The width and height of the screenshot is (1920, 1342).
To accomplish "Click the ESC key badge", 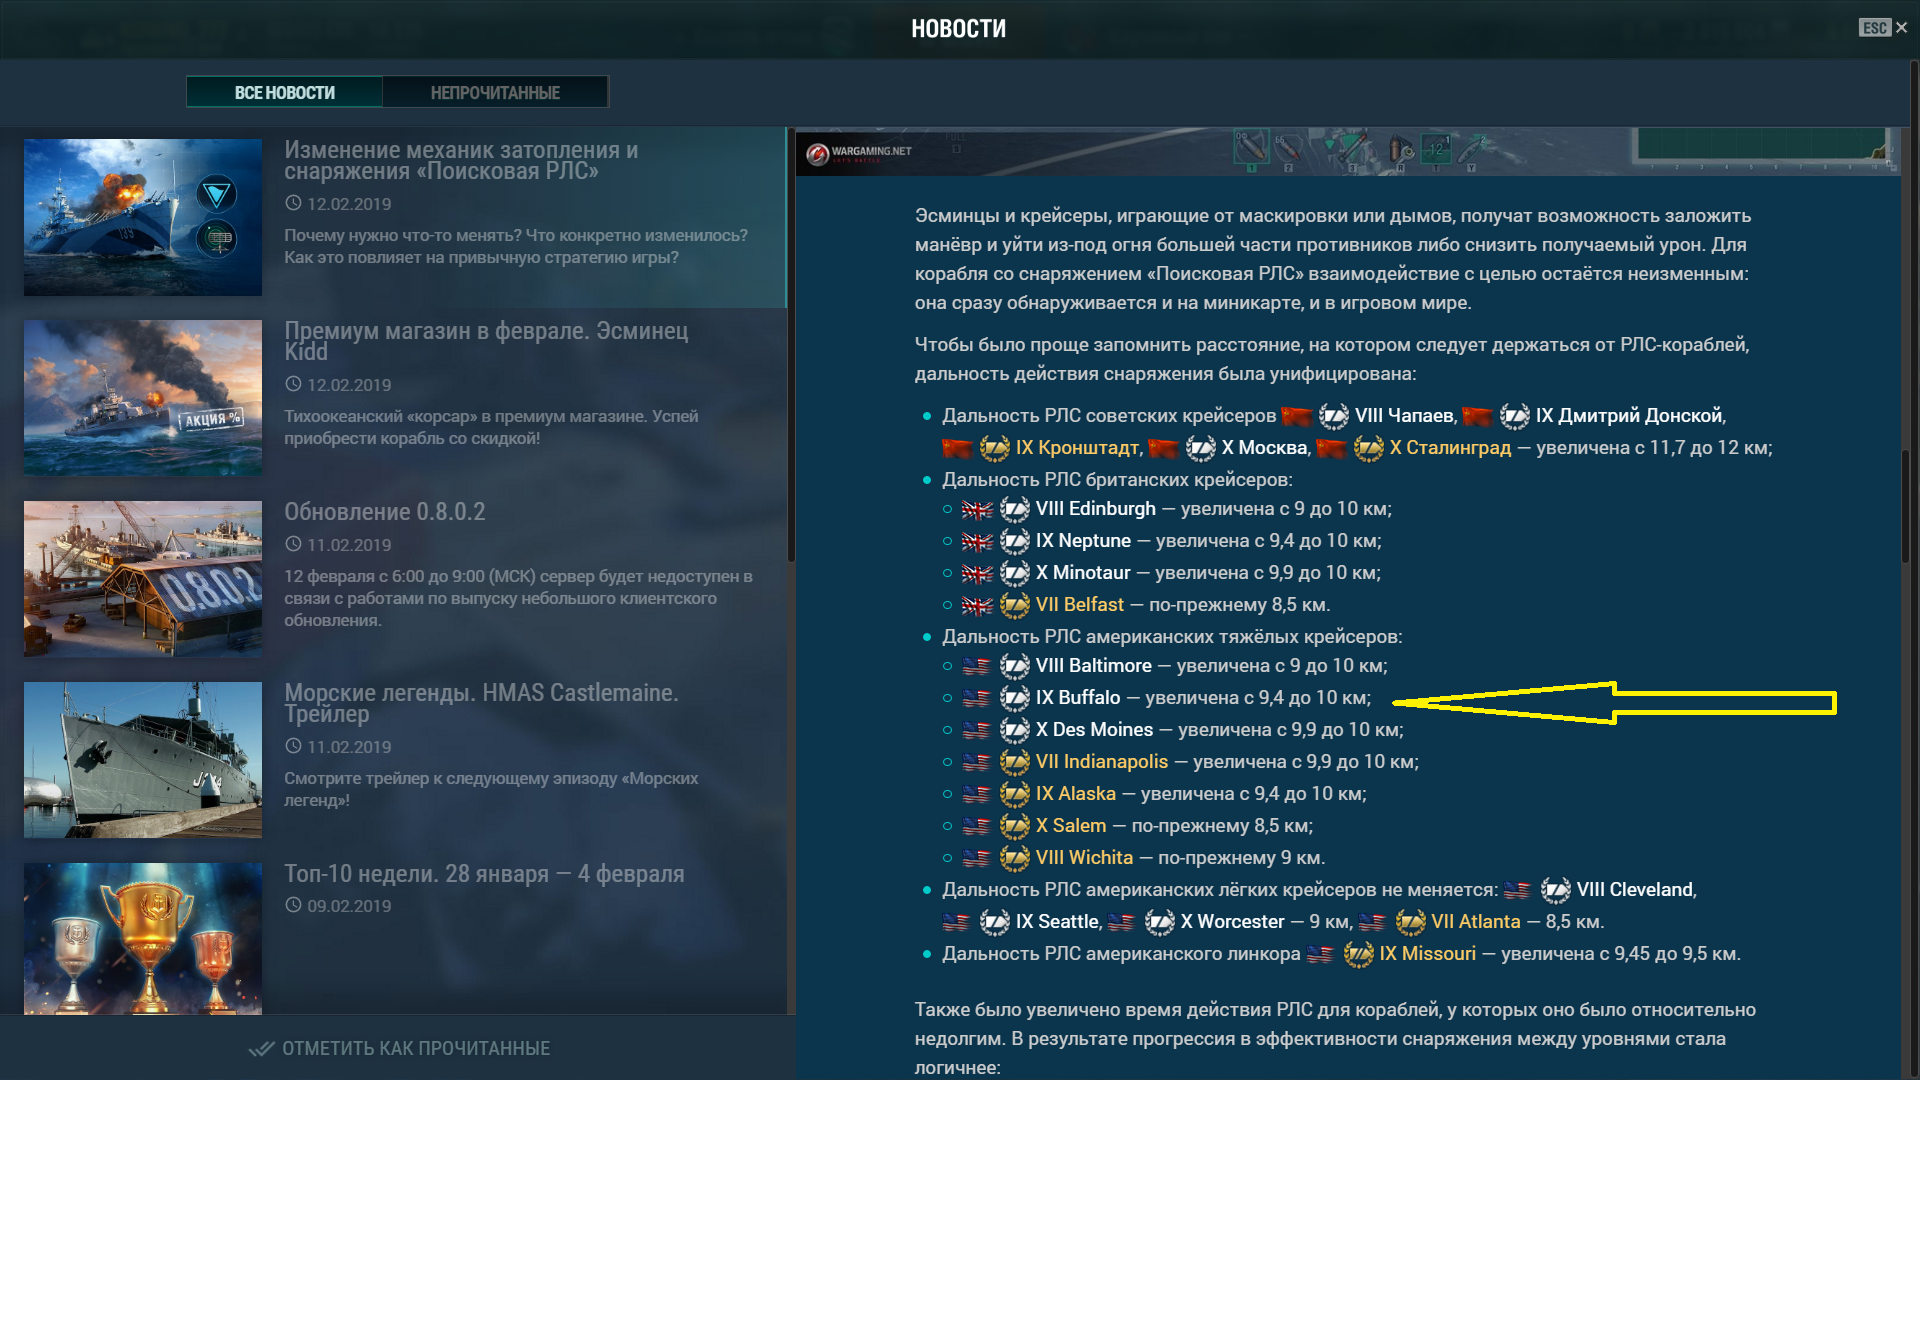I will 1874,28.
